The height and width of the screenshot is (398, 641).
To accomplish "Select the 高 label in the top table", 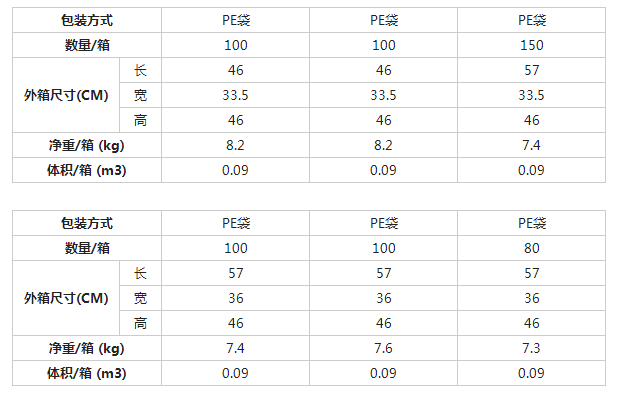I will [140, 120].
